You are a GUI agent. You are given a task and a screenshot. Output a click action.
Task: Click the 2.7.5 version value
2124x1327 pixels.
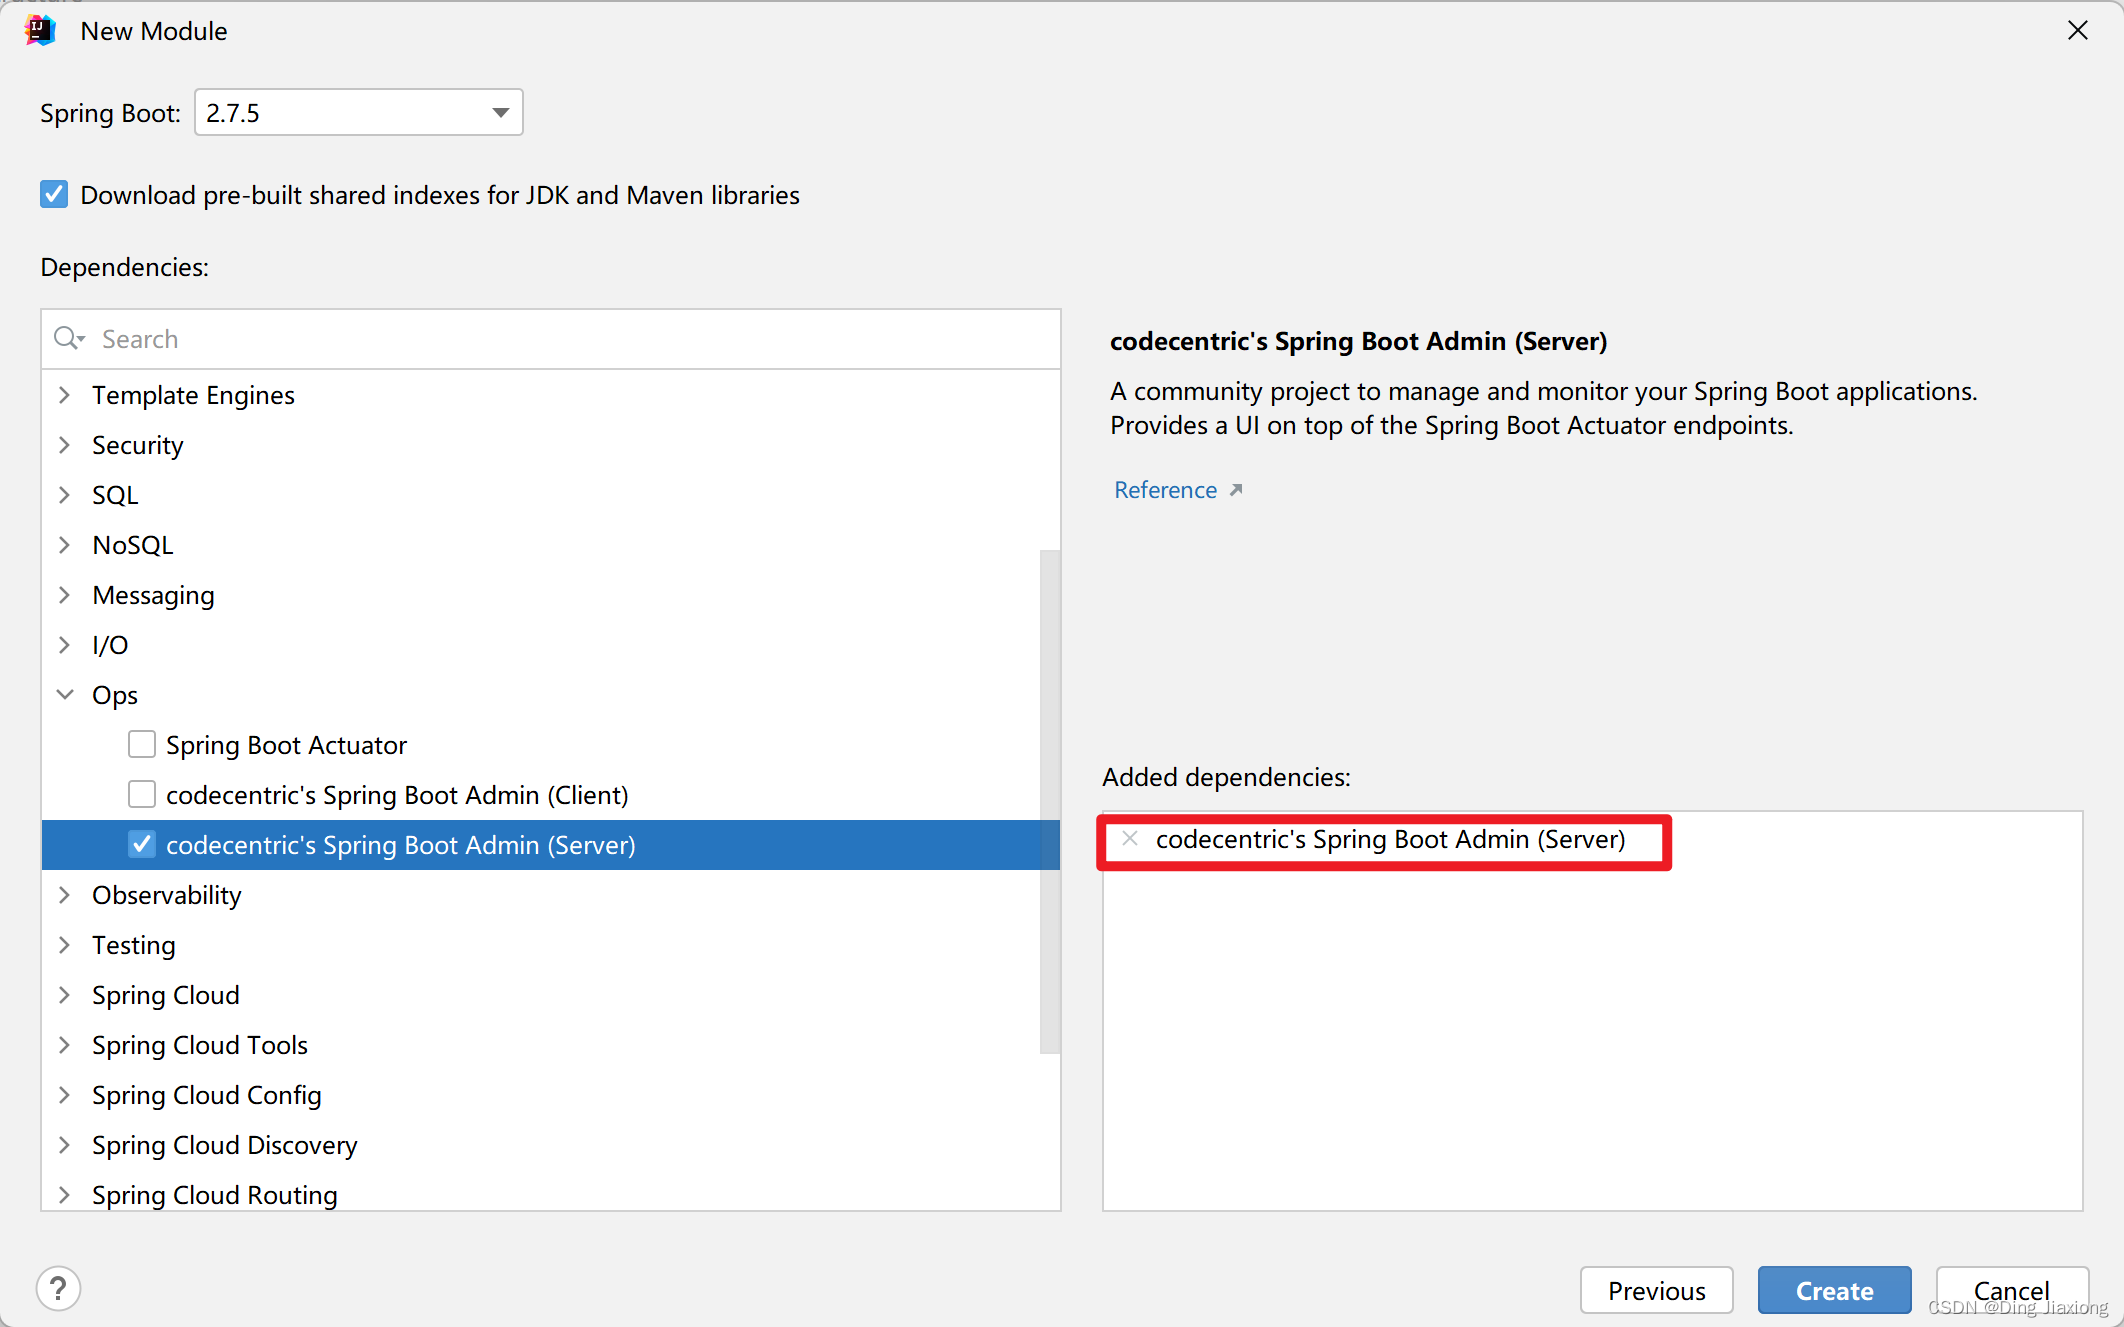(233, 113)
